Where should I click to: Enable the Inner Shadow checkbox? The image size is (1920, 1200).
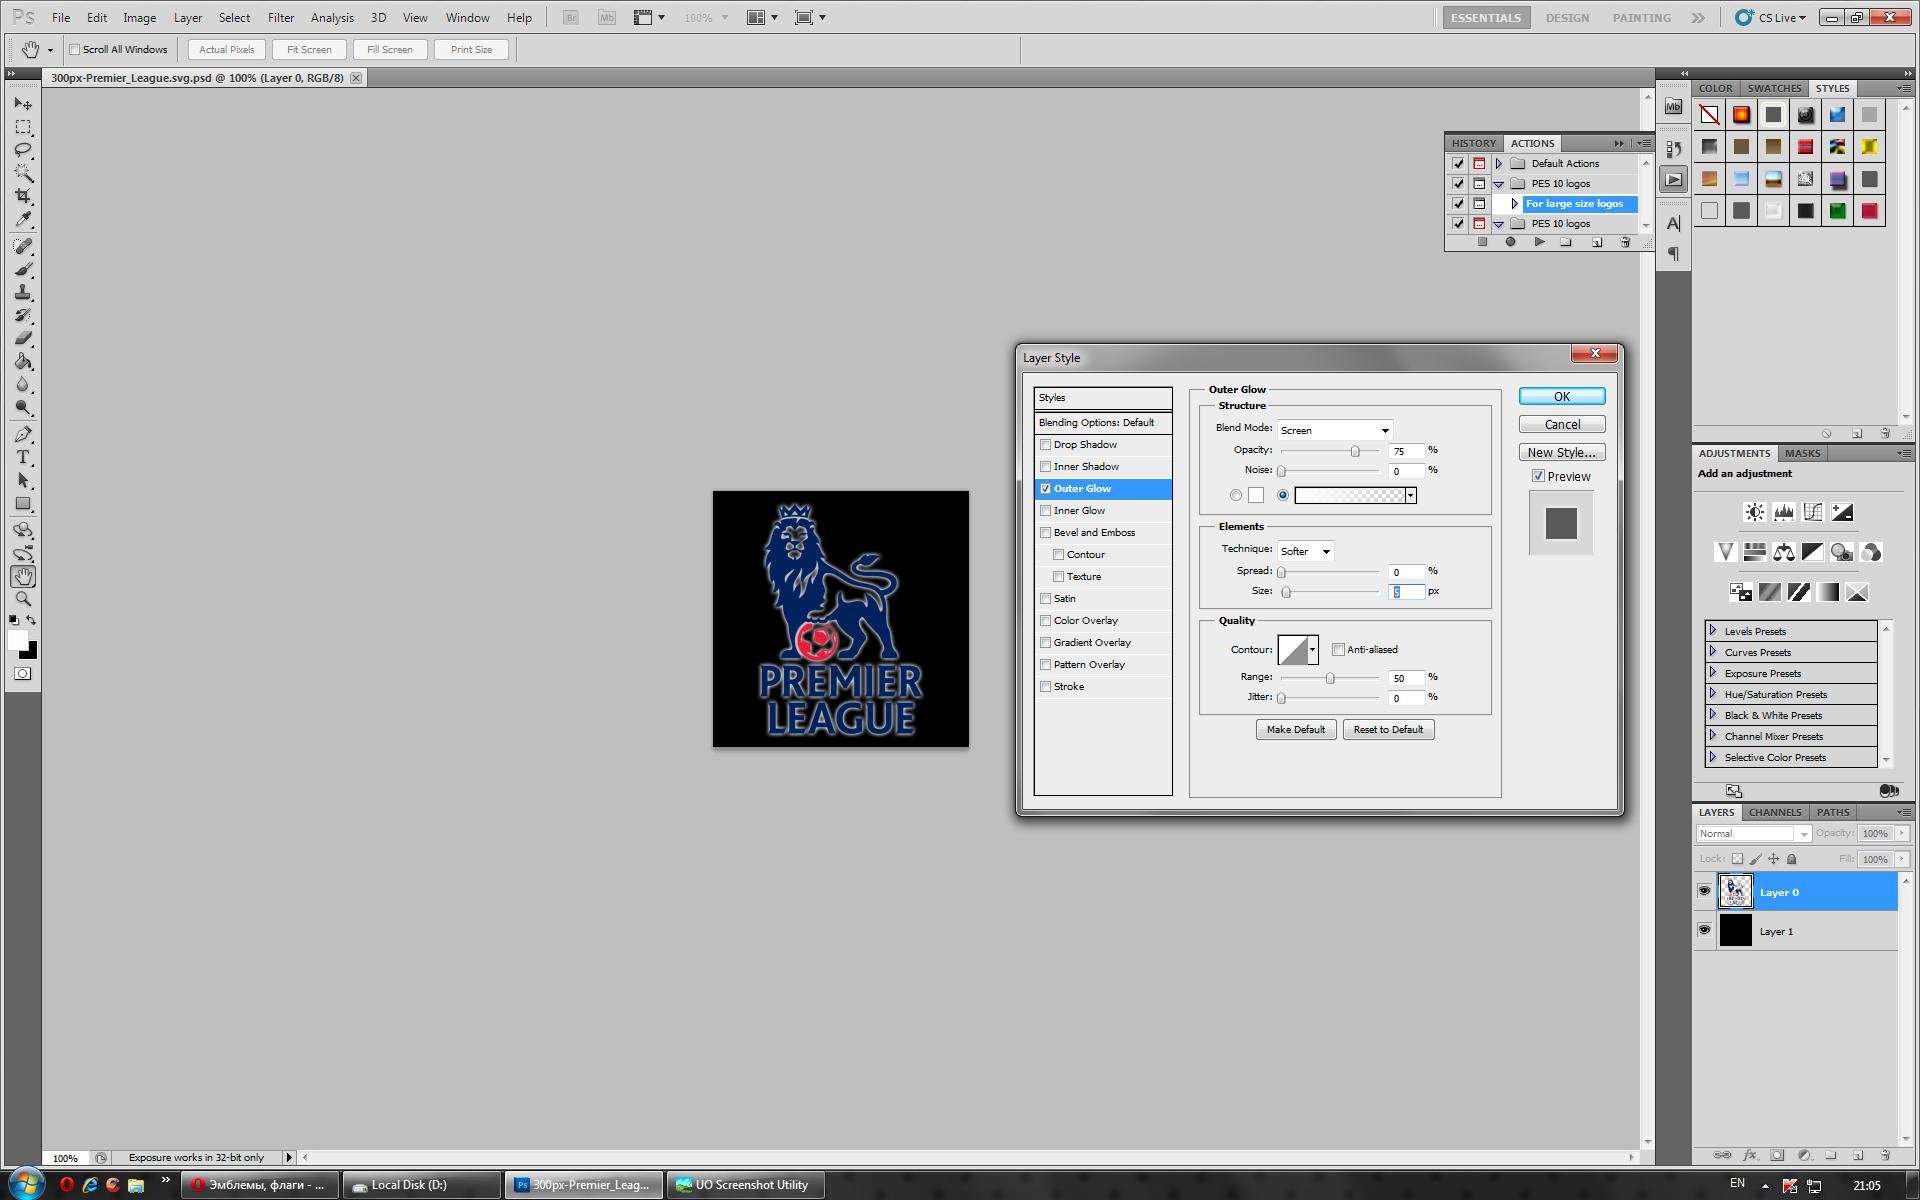coord(1045,467)
